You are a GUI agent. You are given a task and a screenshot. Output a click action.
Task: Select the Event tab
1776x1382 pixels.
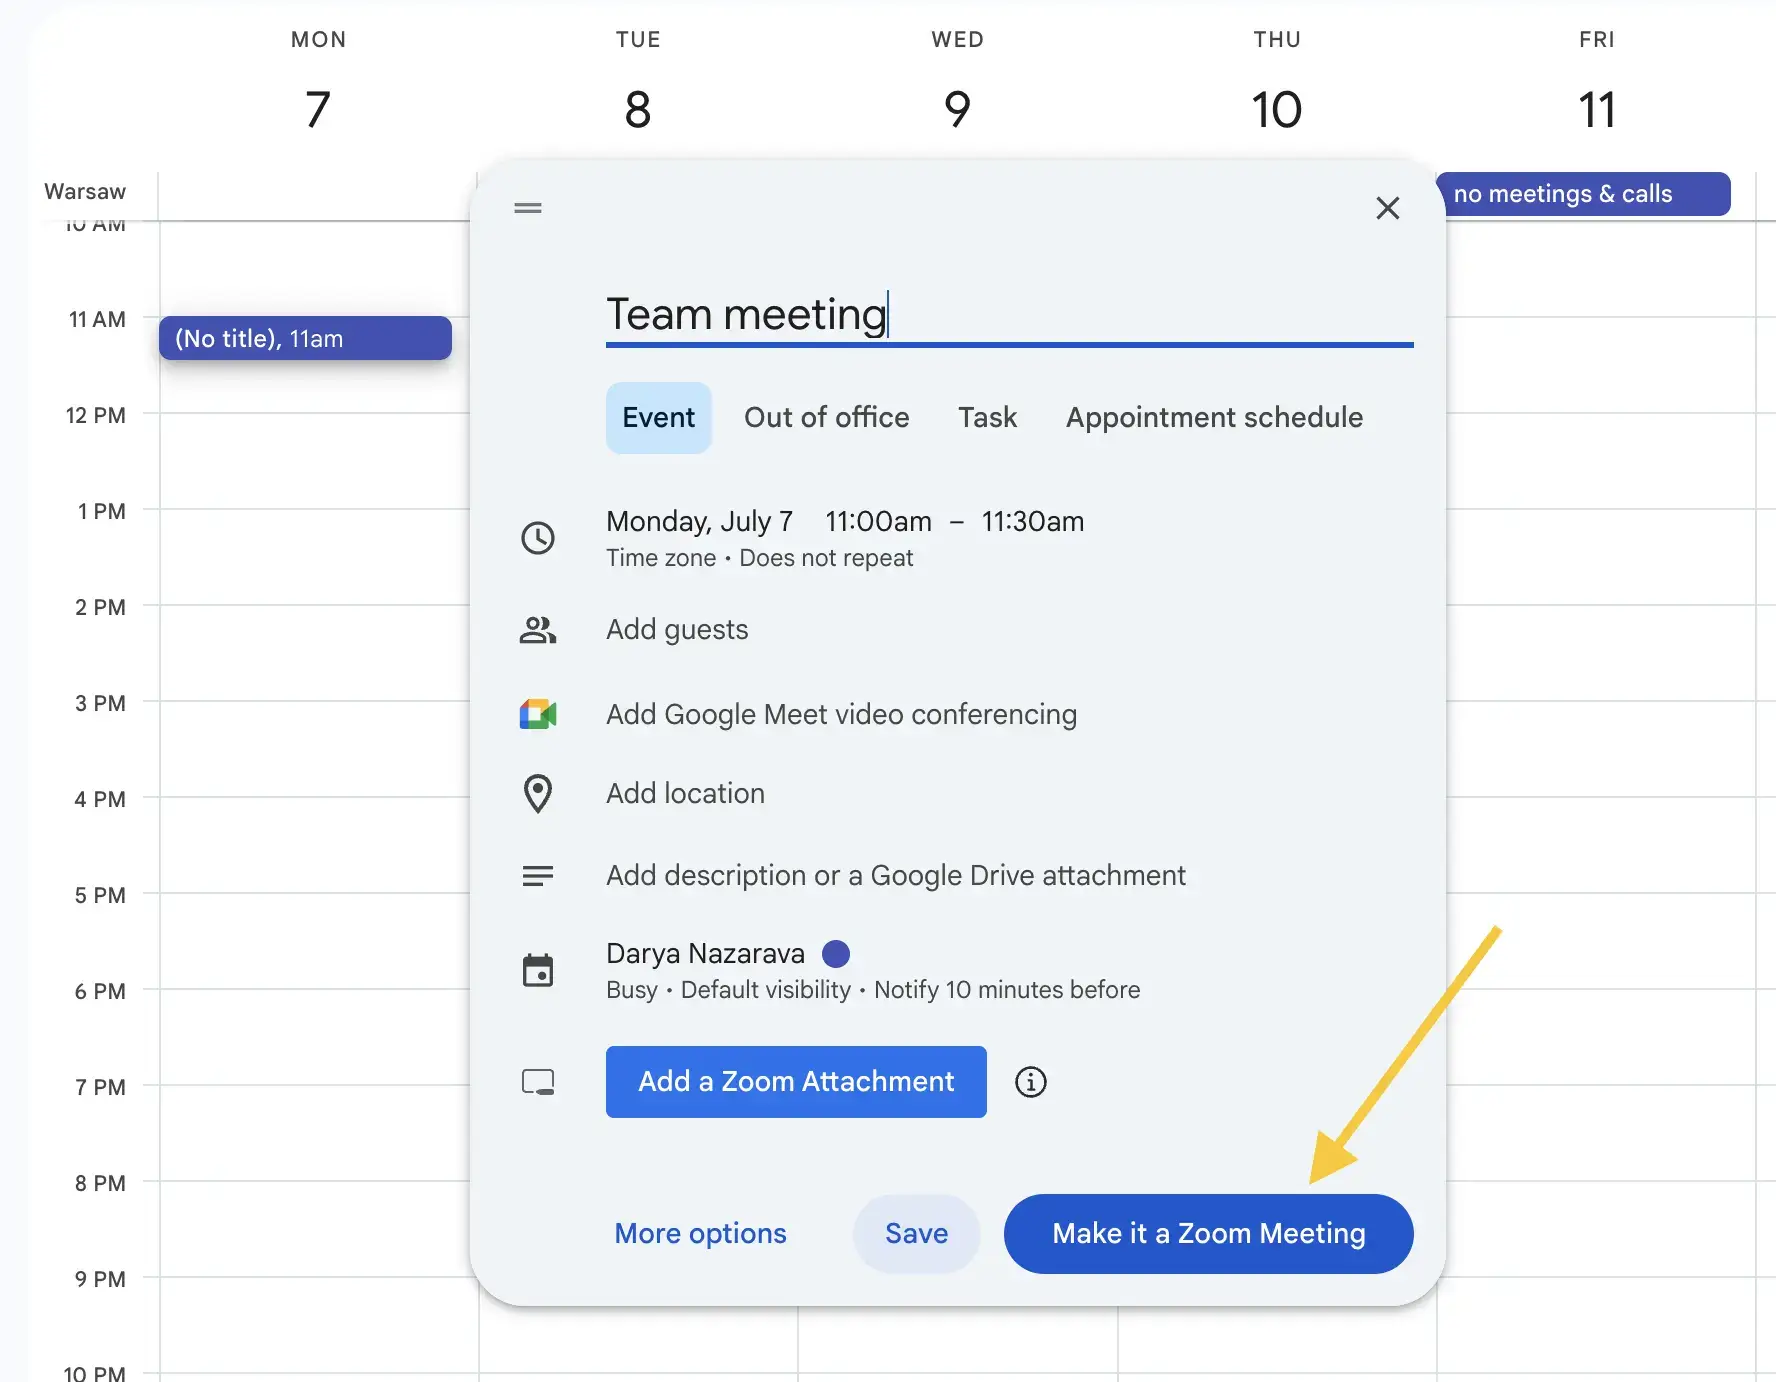click(658, 417)
